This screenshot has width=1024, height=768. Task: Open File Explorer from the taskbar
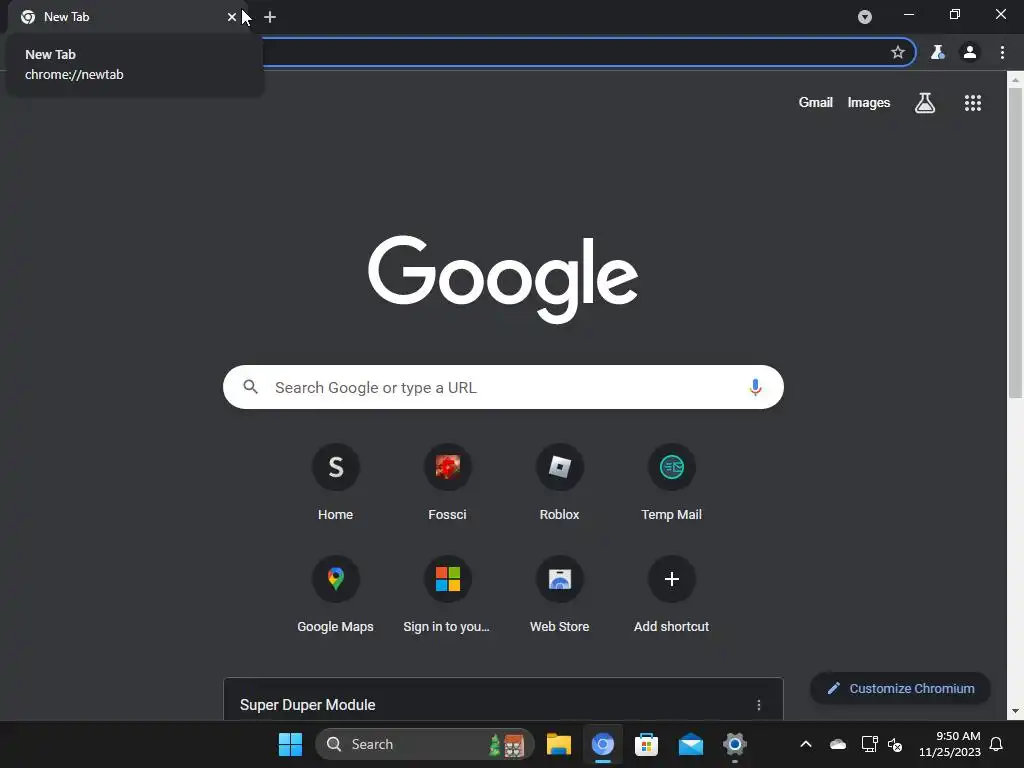coord(559,744)
